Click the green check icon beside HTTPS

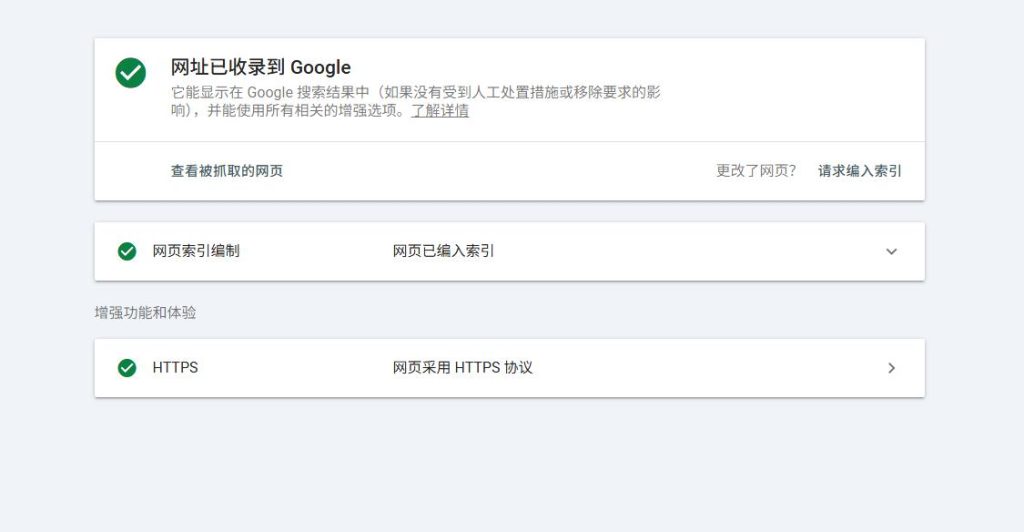pyautogui.click(x=127, y=368)
